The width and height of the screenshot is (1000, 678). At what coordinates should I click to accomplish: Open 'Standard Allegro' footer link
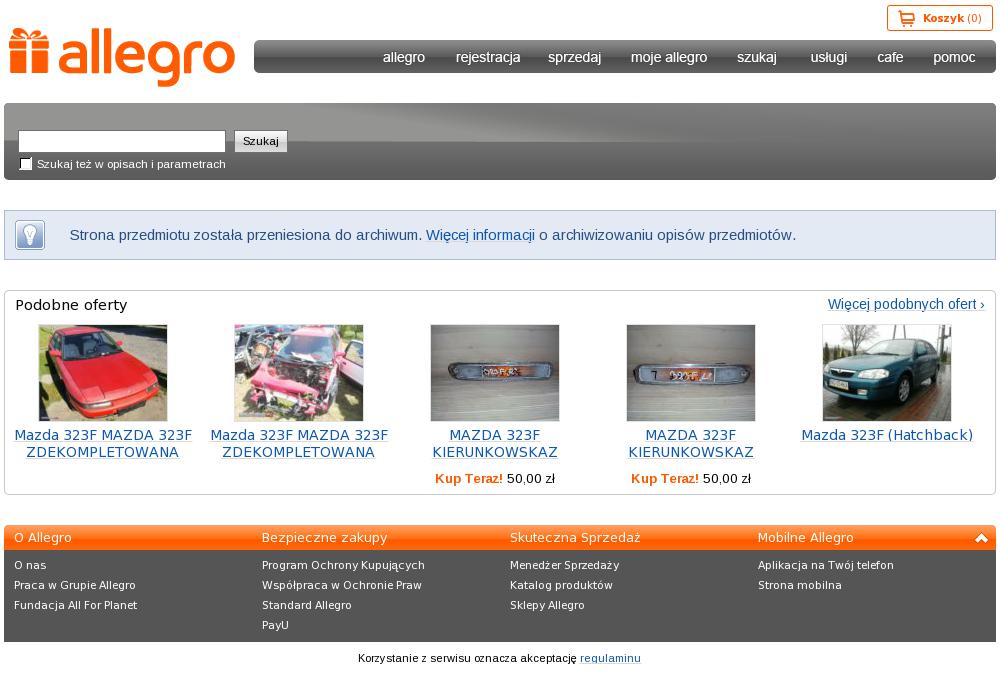click(x=307, y=605)
